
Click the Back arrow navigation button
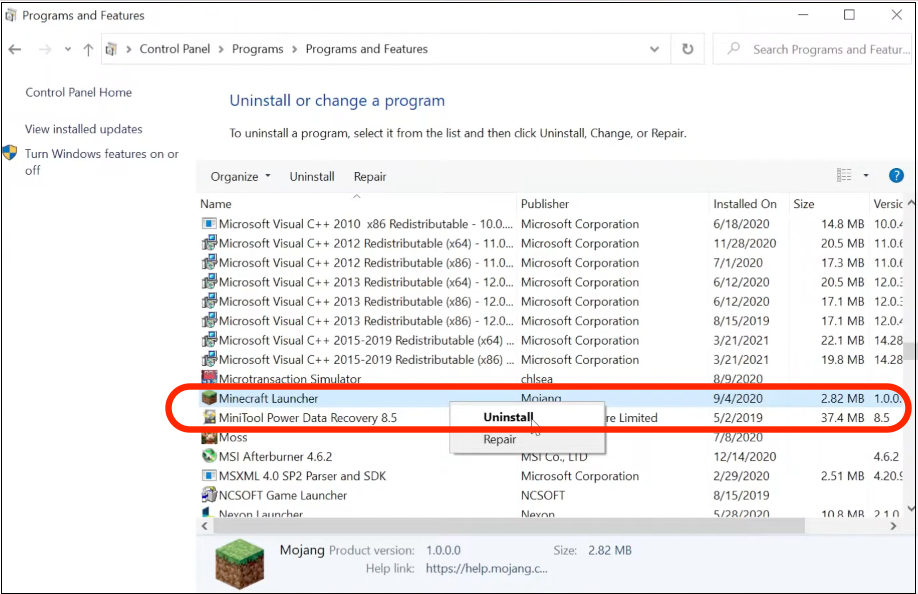point(16,49)
